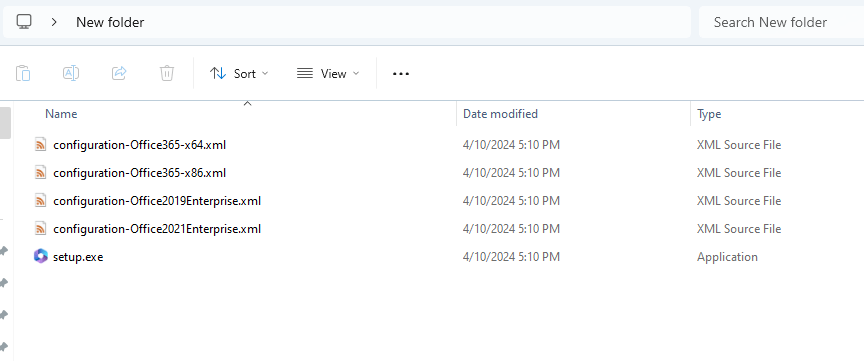Click date modified of setup.exe row

pyautogui.click(x=511, y=256)
